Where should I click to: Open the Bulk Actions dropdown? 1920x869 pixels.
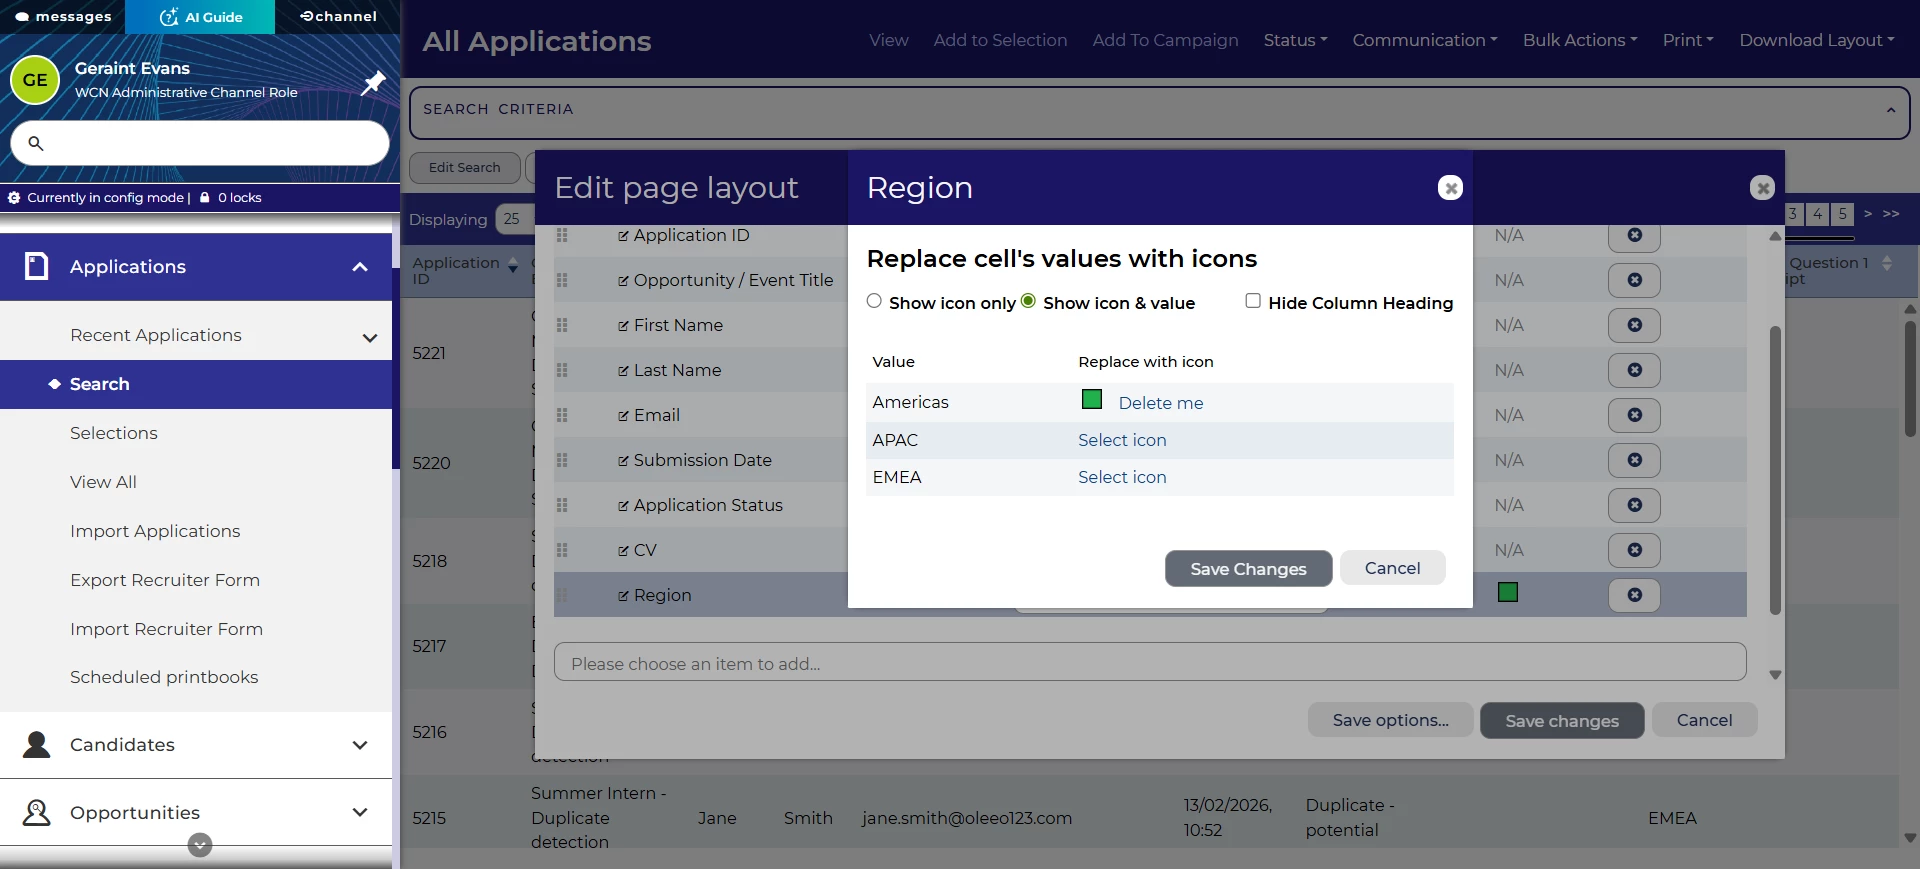[1579, 40]
